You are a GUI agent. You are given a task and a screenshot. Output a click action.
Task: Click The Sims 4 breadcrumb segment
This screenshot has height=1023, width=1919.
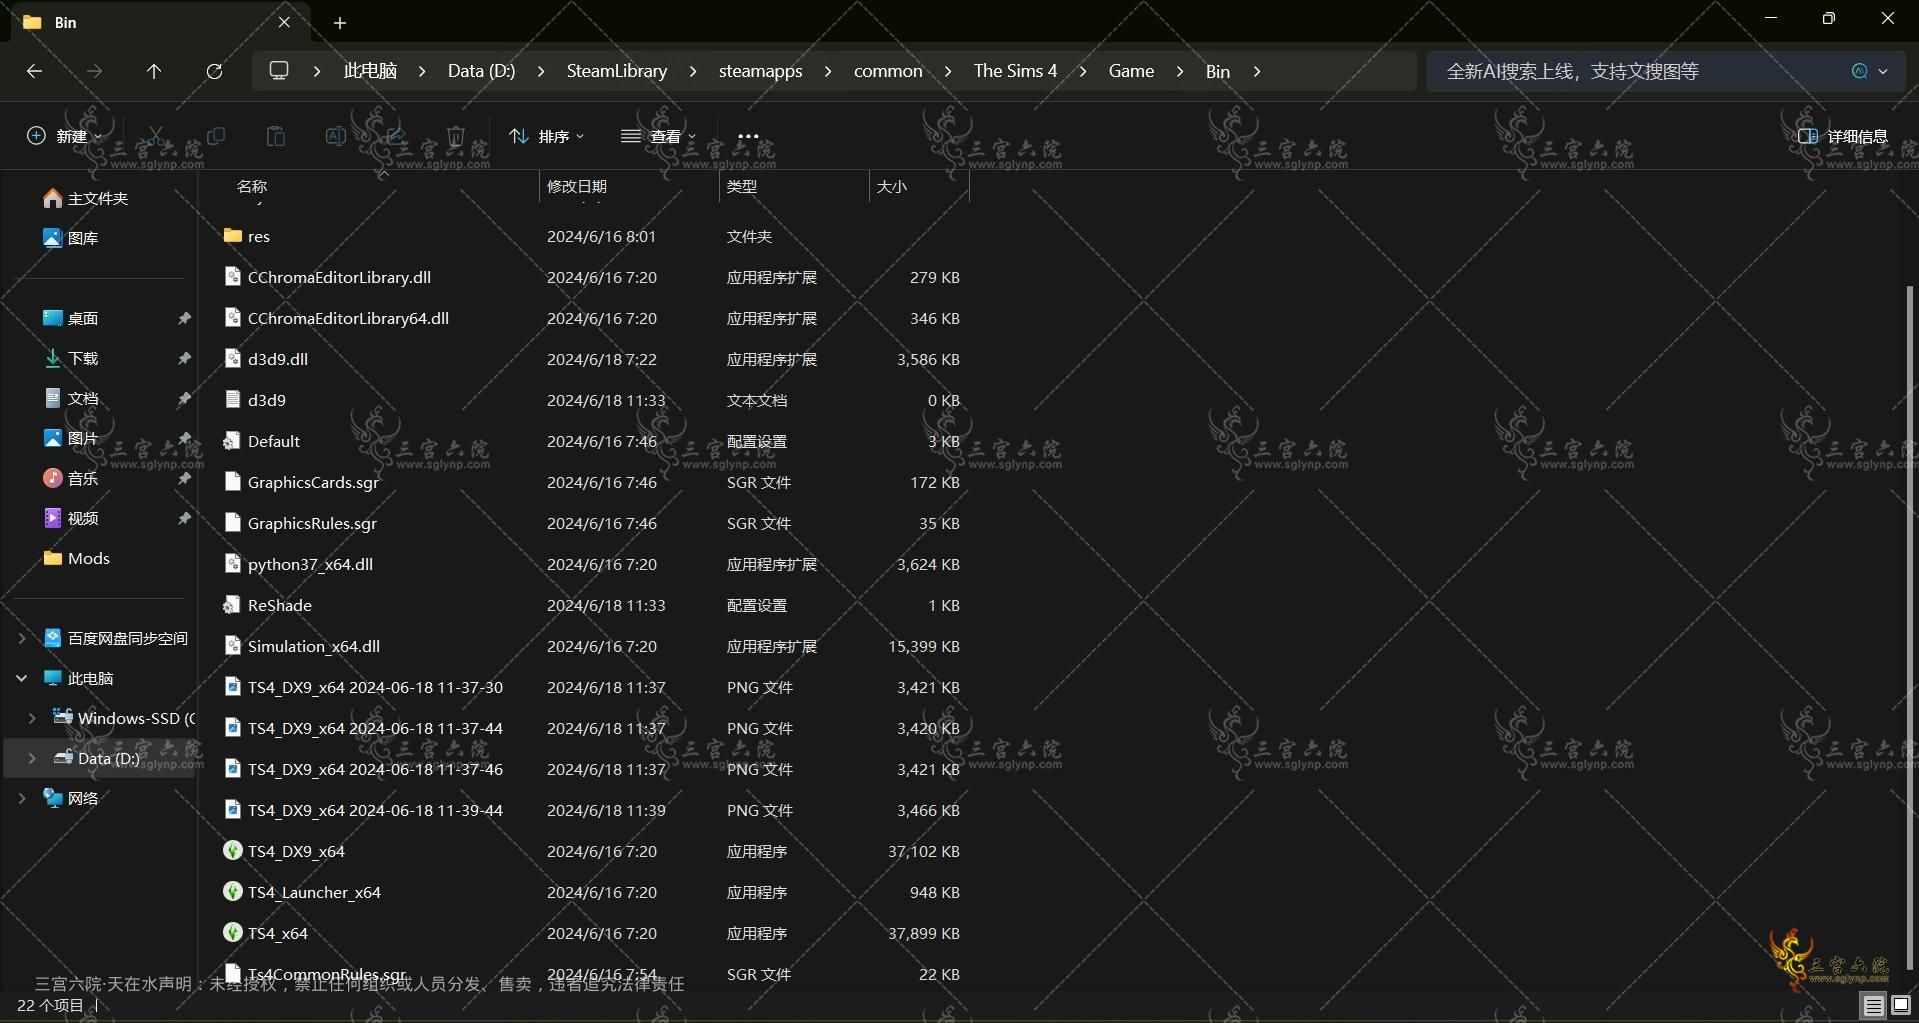(1015, 71)
